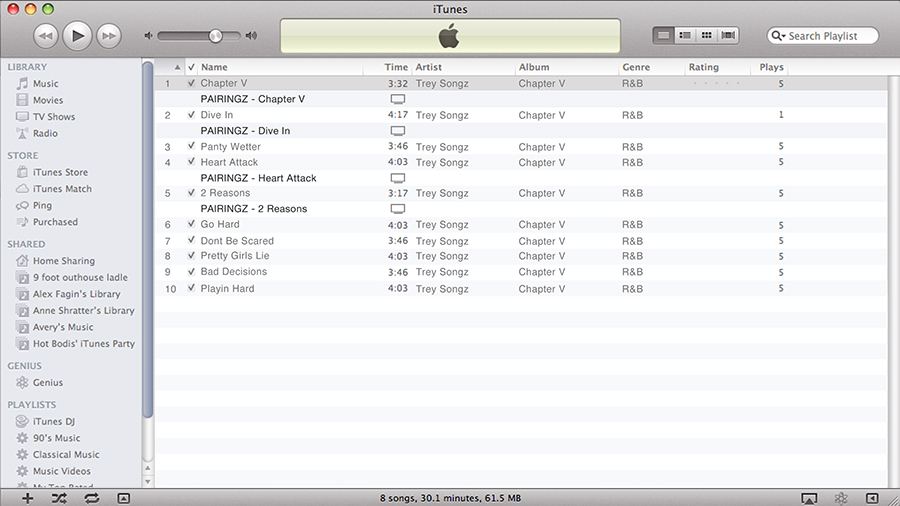This screenshot has height=506, width=900.
Task: Toggle shuffle button in bottom bar
Action: pyautogui.click(x=59, y=498)
